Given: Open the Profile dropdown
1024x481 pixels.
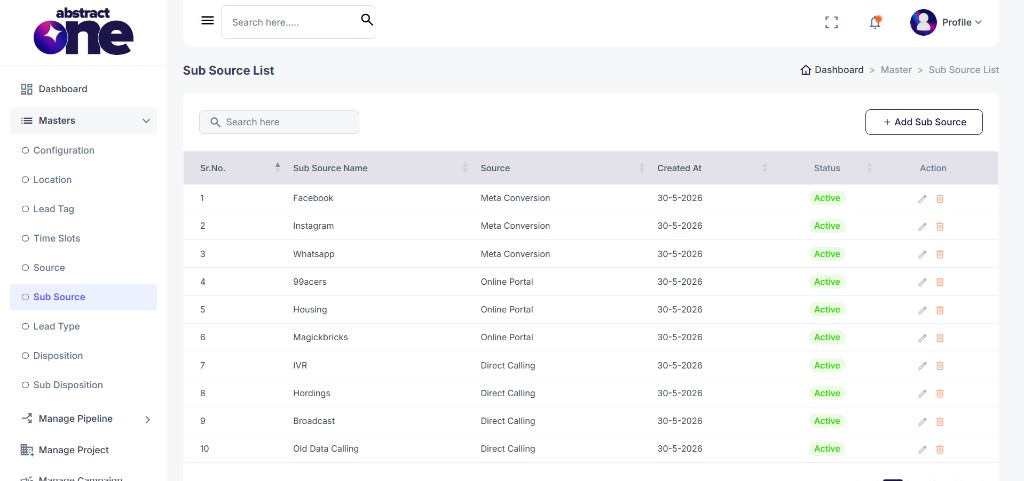Looking at the screenshot, I should [961, 22].
